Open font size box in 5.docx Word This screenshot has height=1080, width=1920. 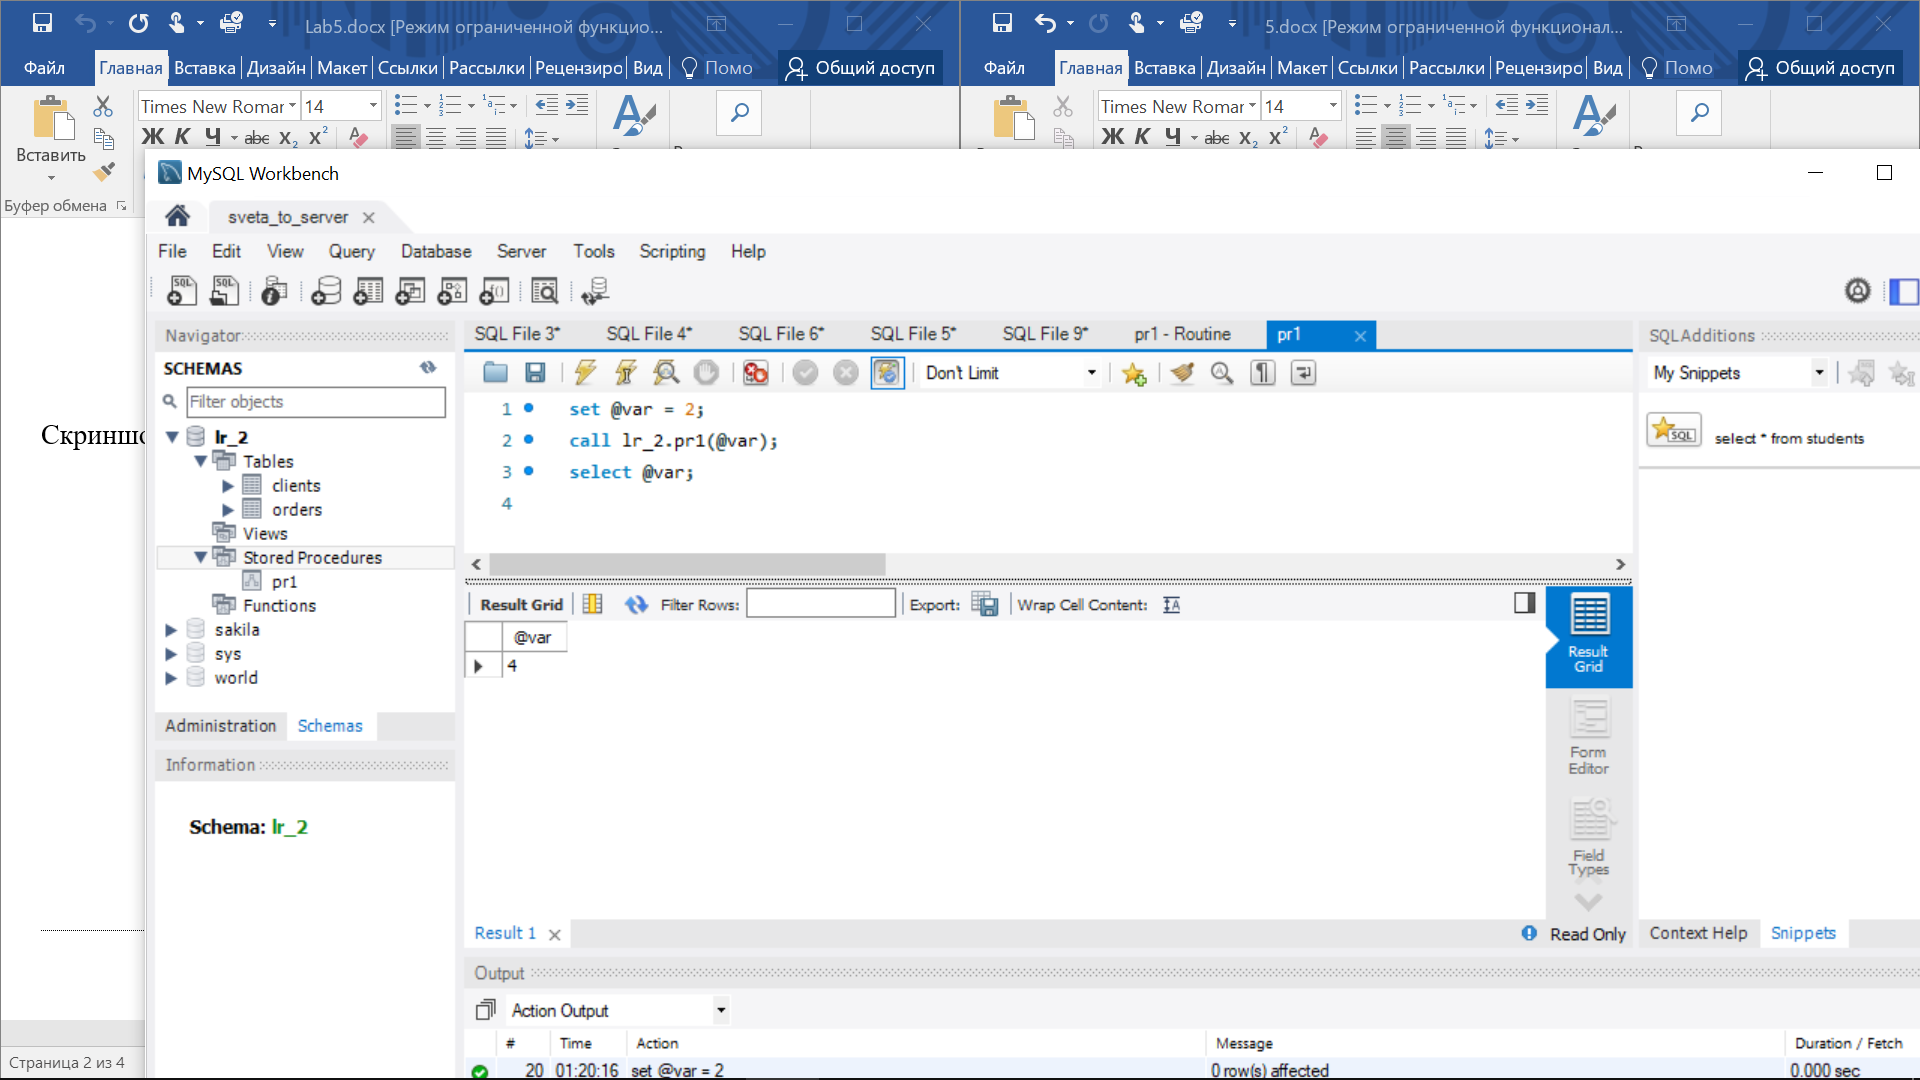pos(1300,106)
